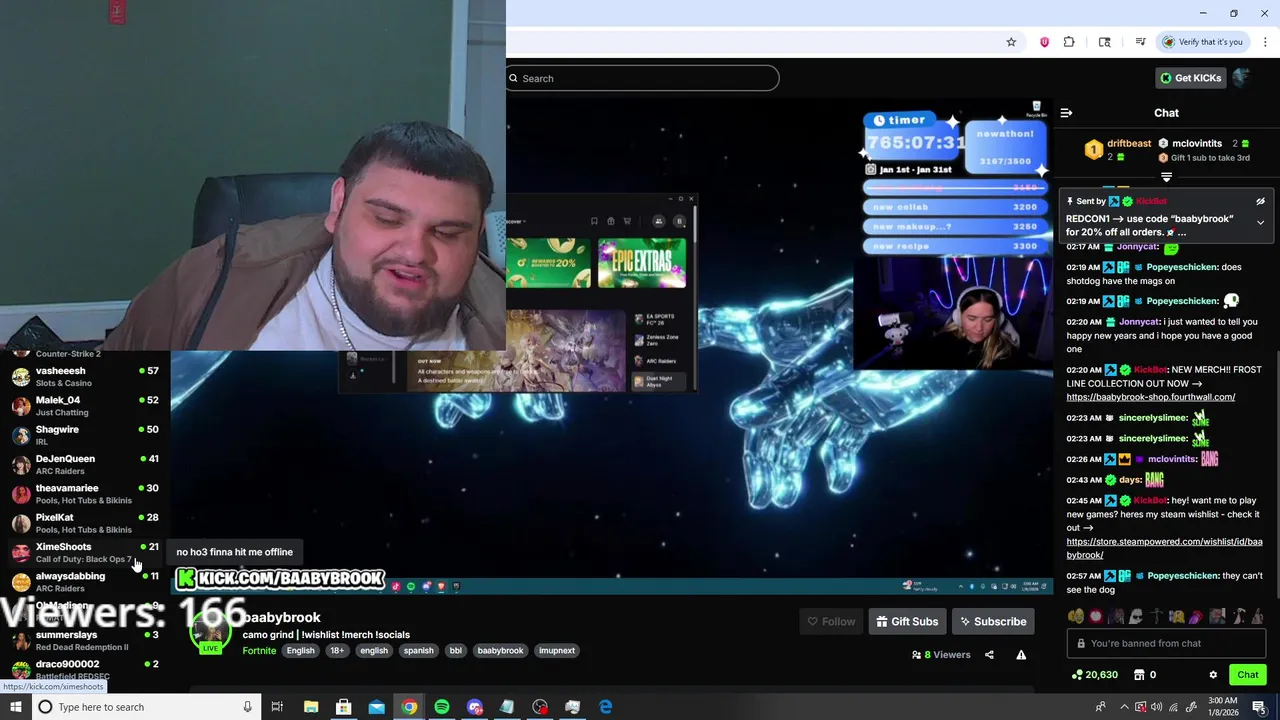Open Chrome's three-dot menu
This screenshot has width=1280, height=720.
pyautogui.click(x=1265, y=42)
